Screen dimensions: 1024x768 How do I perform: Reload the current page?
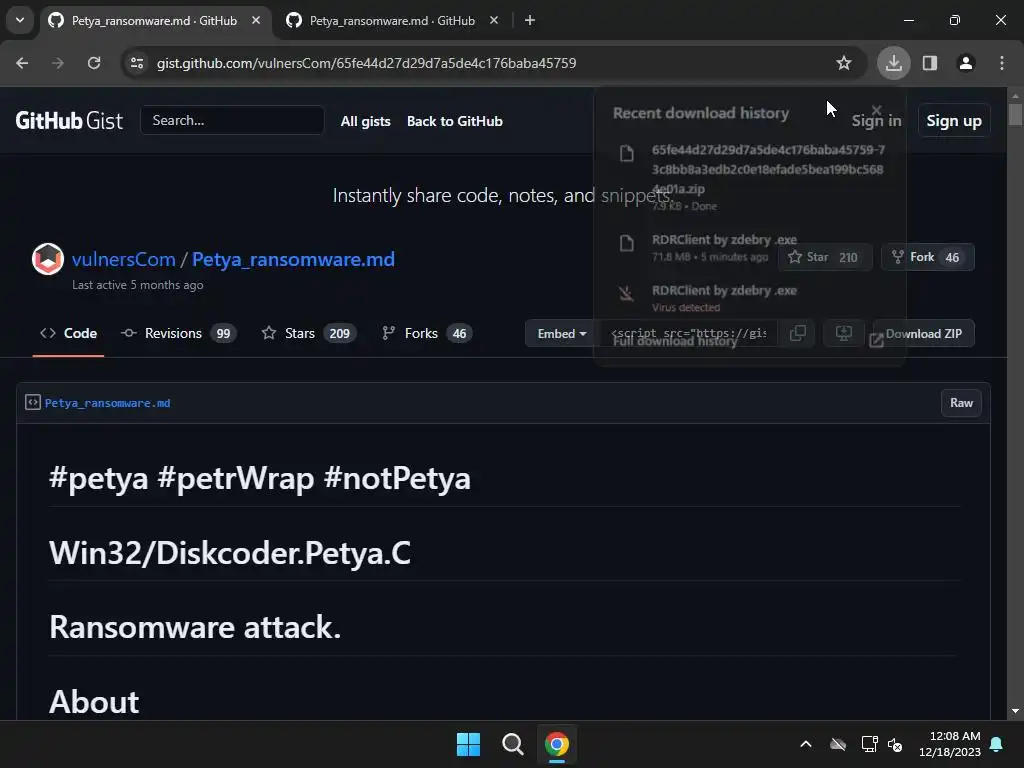94,63
